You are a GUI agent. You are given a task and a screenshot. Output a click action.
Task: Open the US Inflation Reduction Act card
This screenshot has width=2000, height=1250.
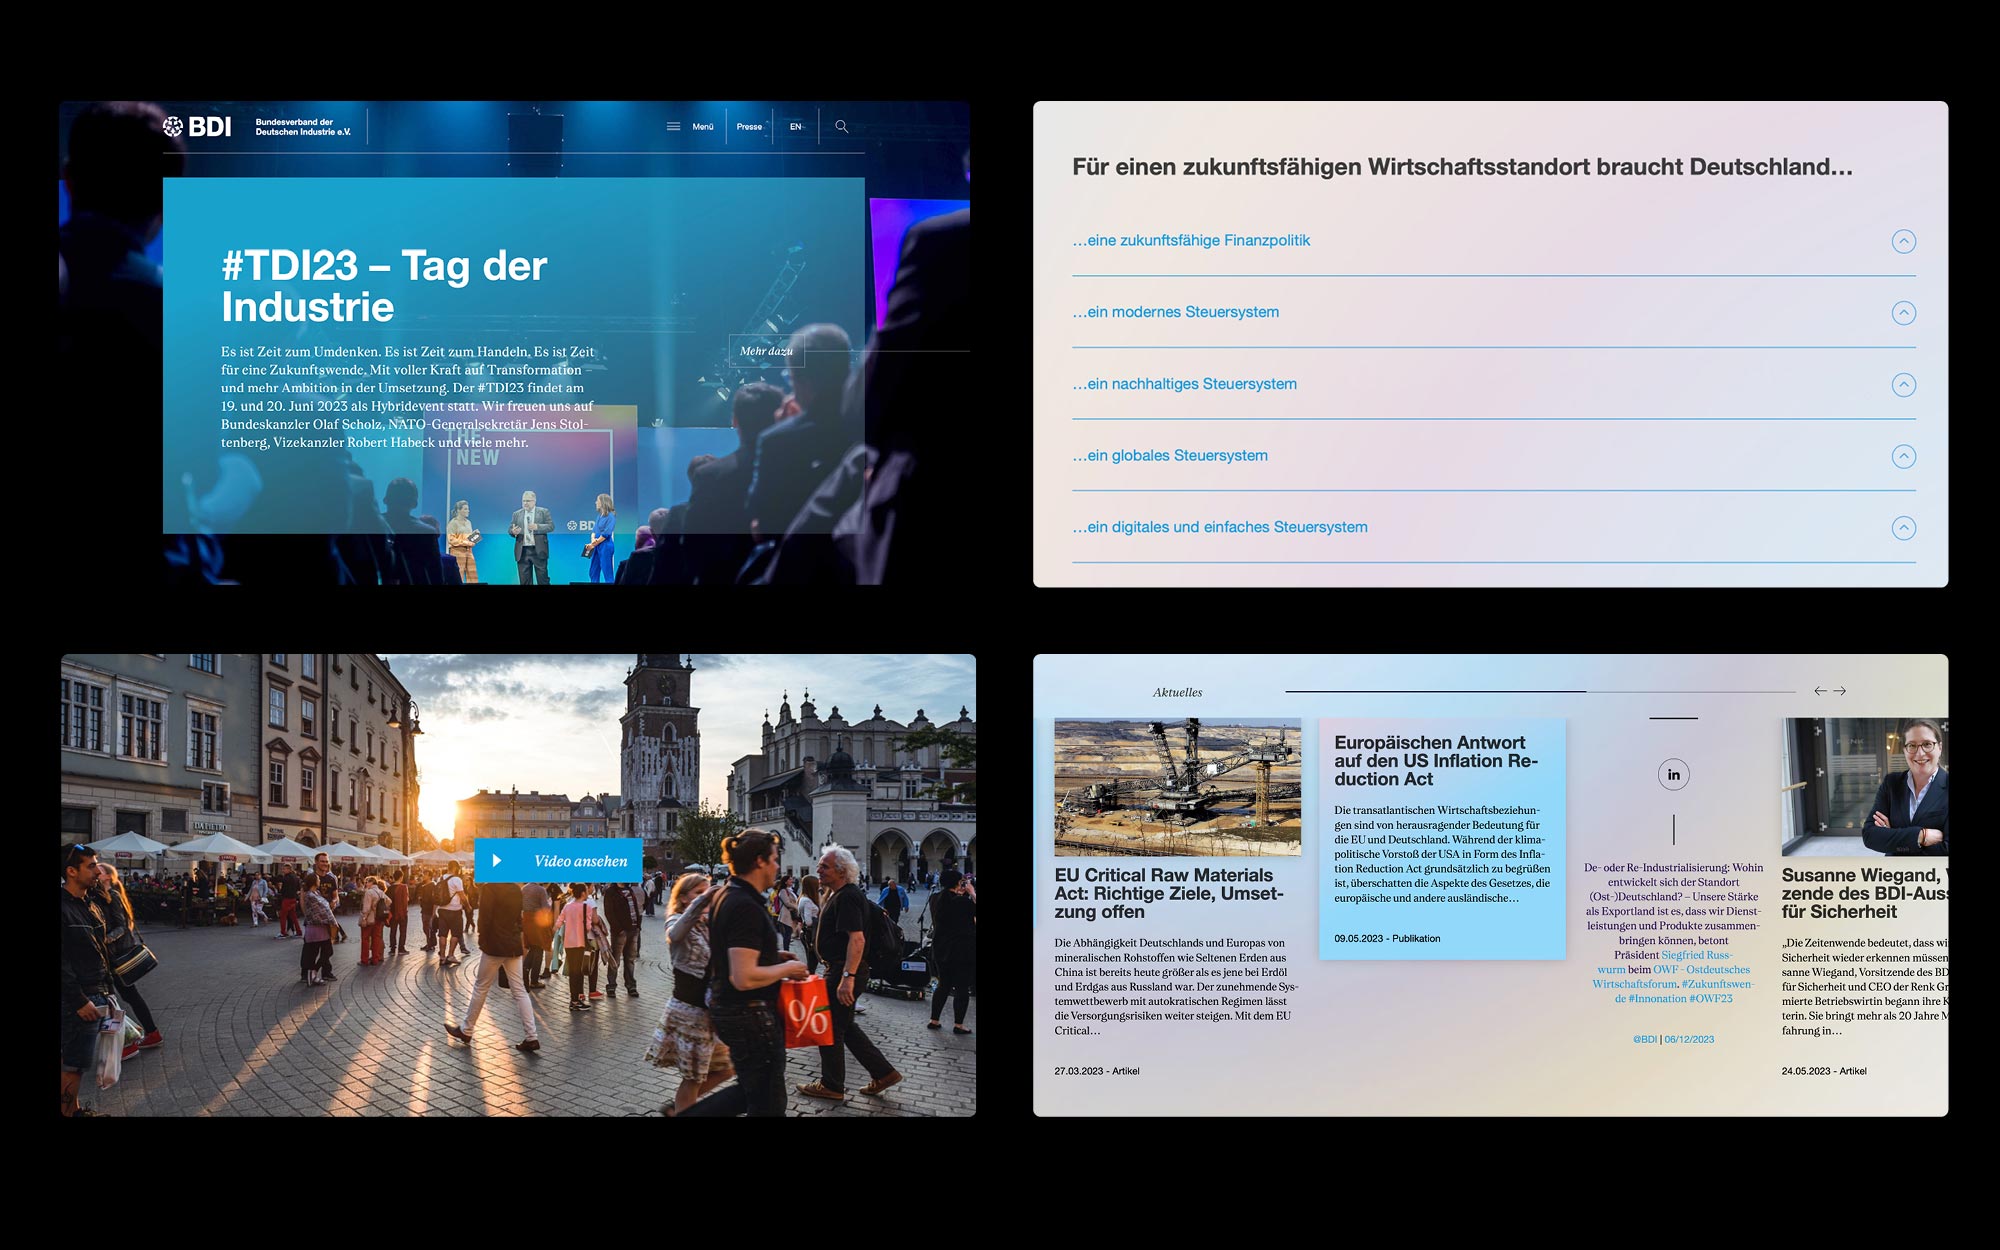(1435, 761)
